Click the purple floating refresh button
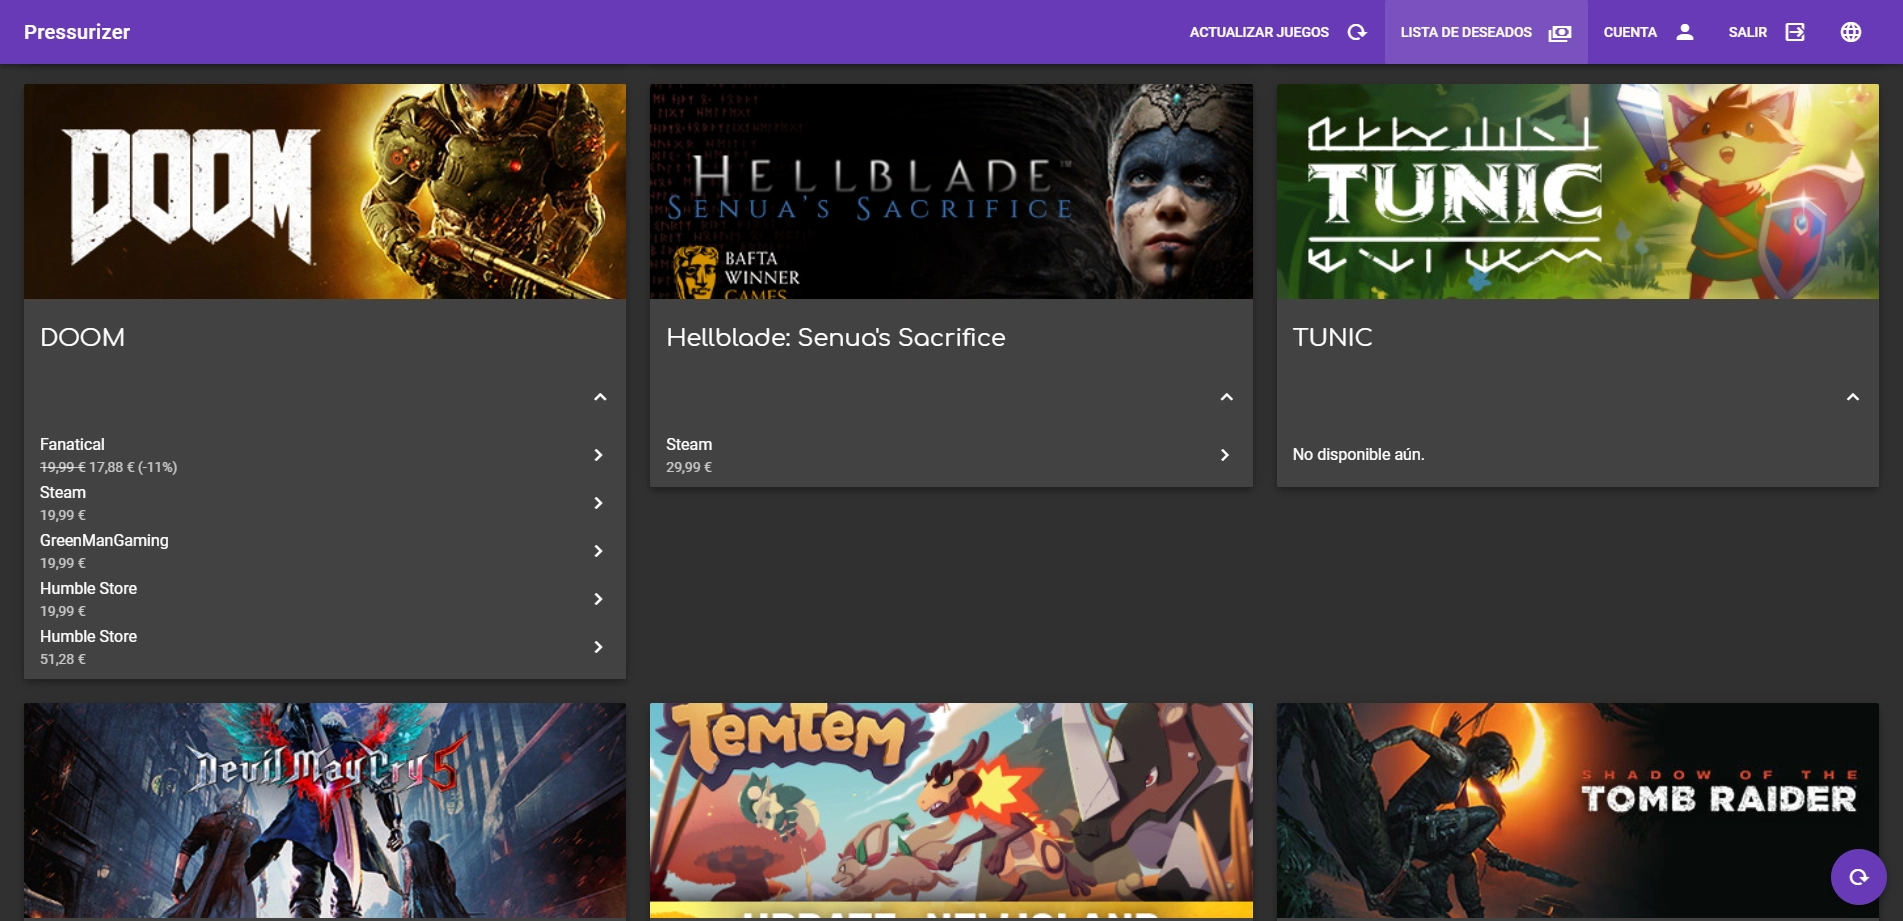This screenshot has height=921, width=1903. [x=1858, y=877]
